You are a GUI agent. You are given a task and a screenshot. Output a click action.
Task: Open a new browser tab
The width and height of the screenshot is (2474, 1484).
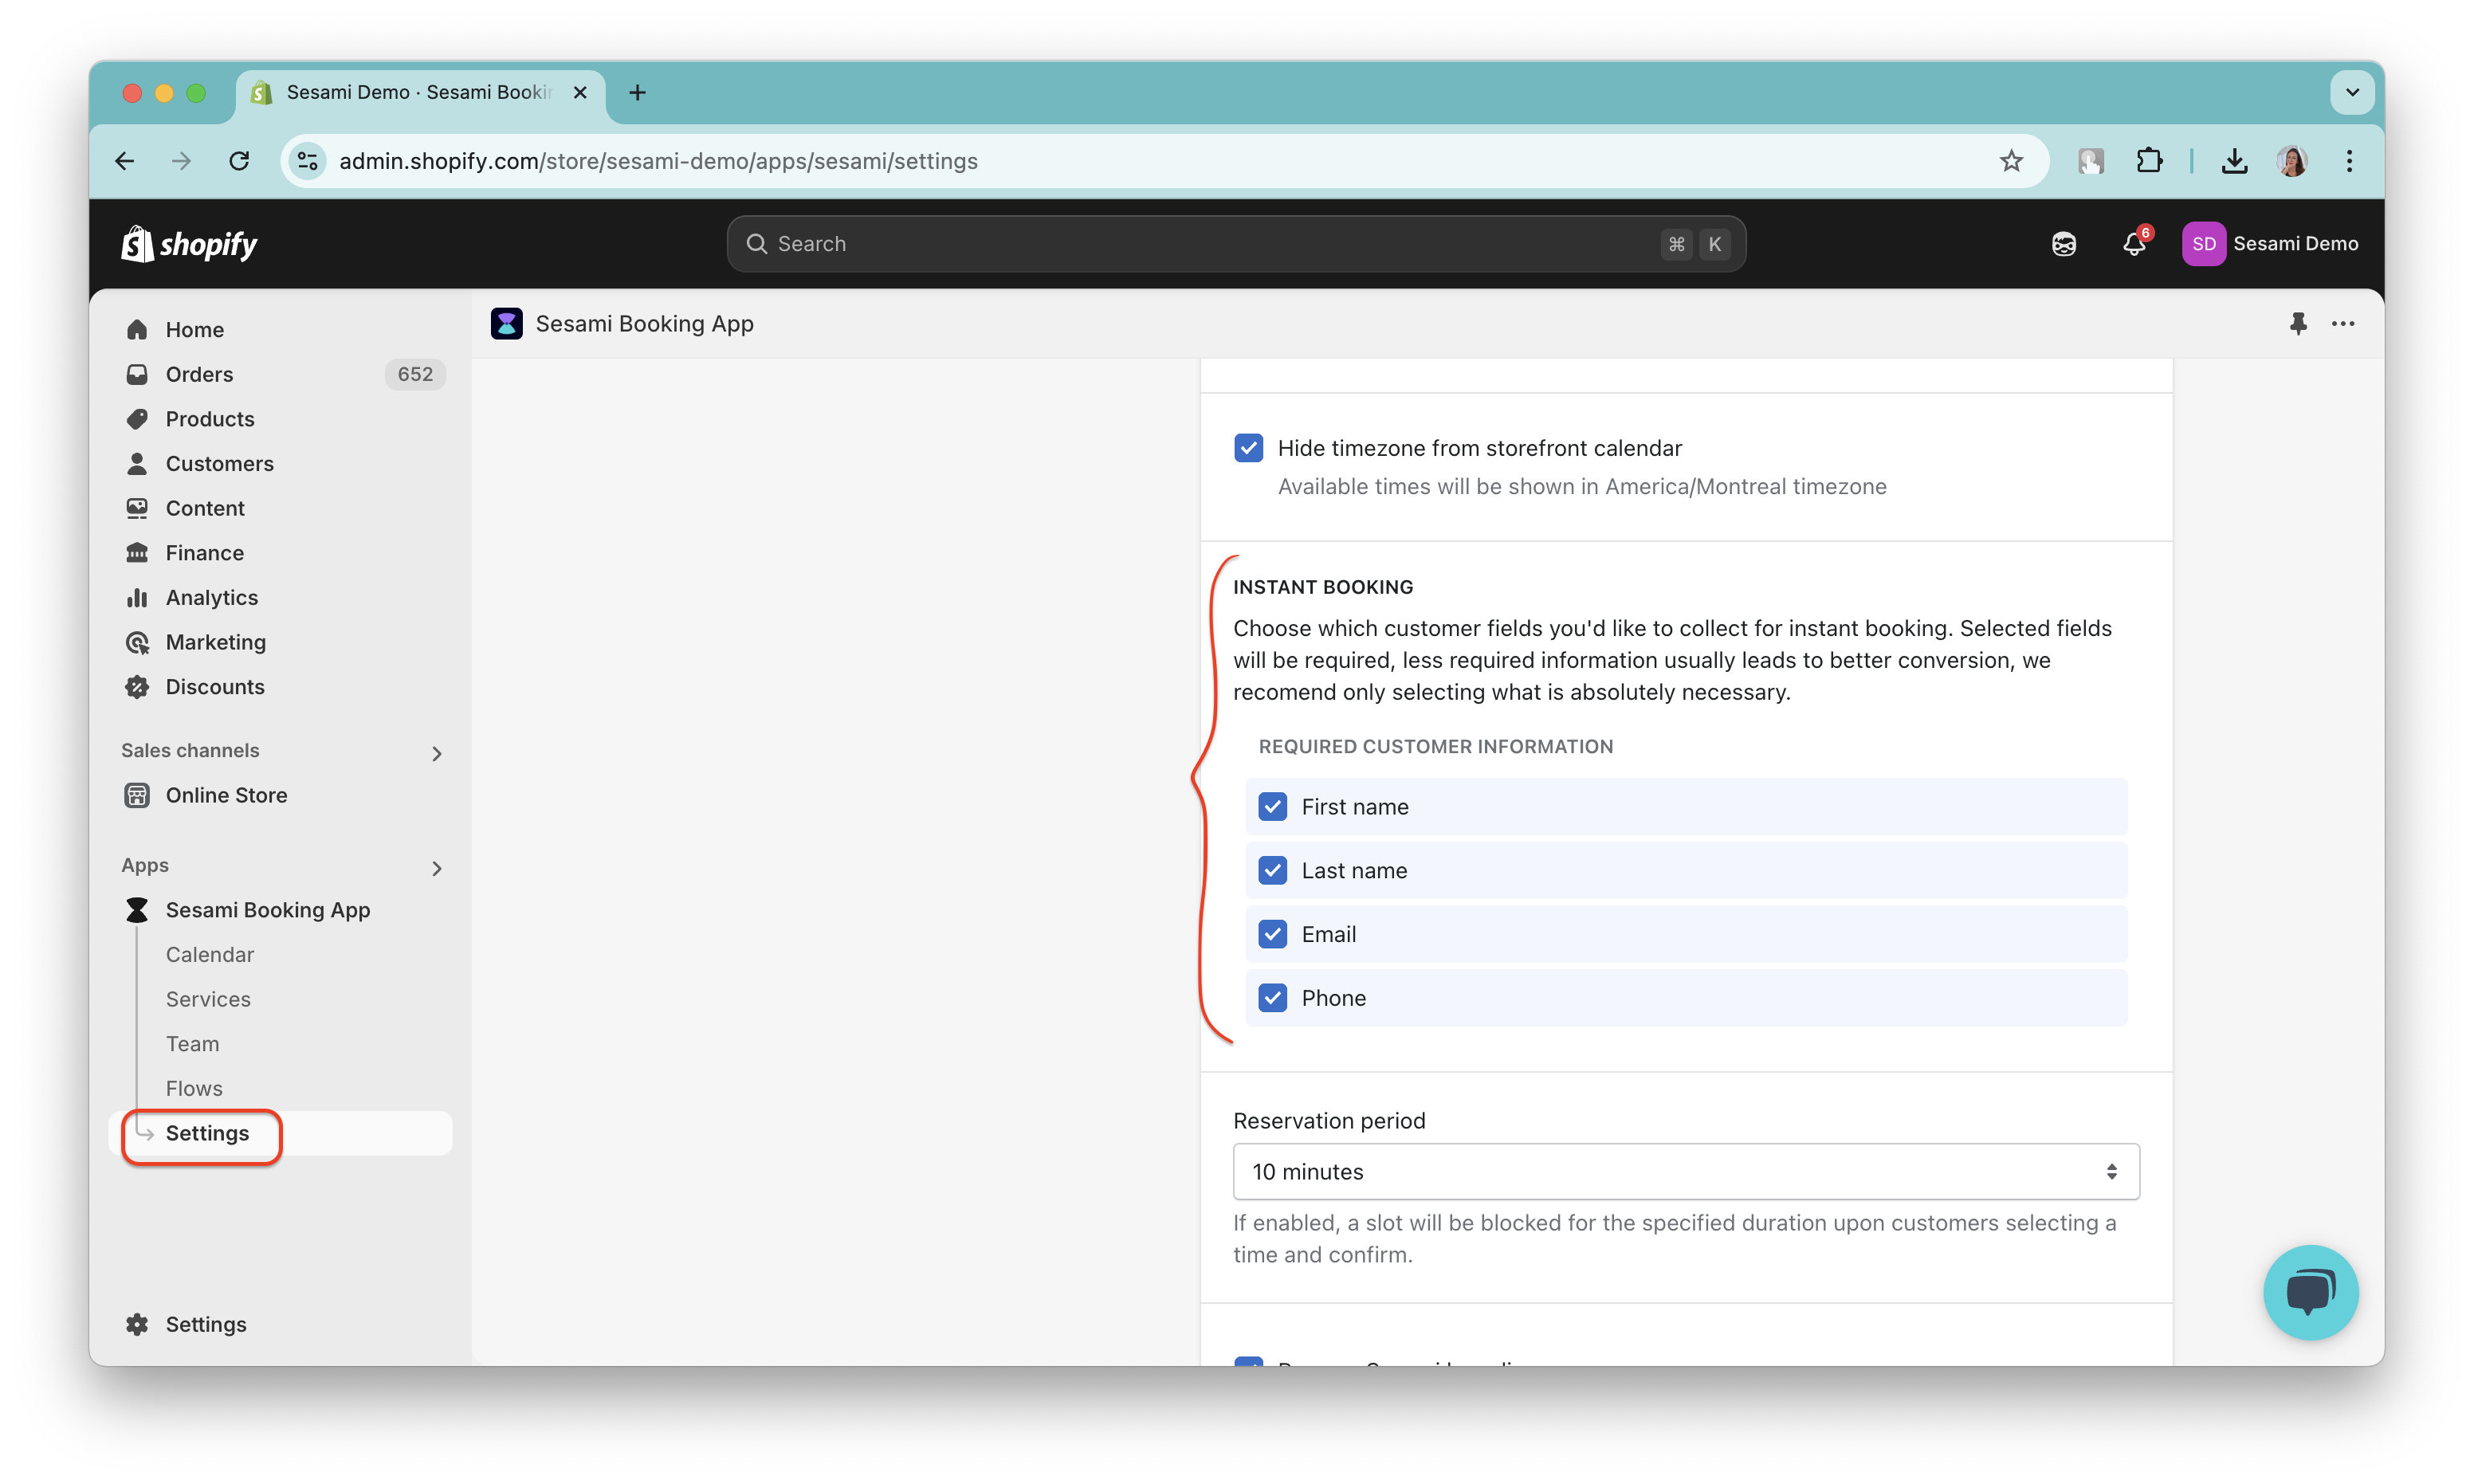pos(637,93)
